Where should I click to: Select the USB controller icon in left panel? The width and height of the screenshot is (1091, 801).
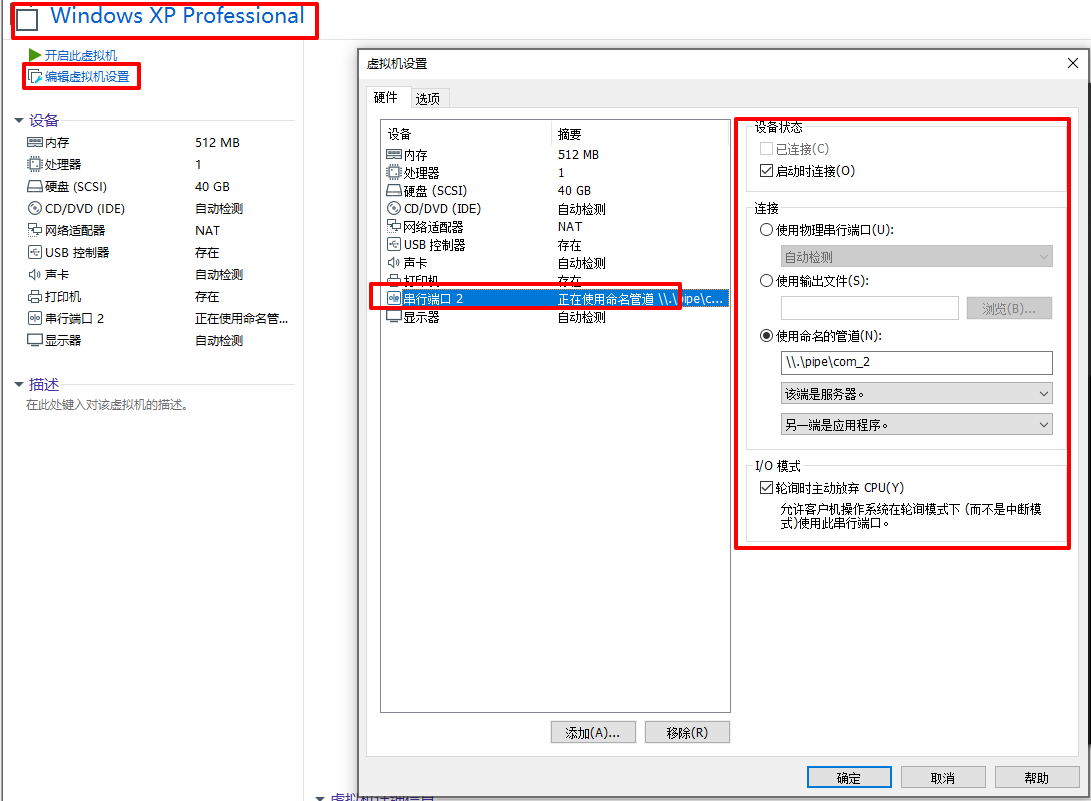point(34,252)
